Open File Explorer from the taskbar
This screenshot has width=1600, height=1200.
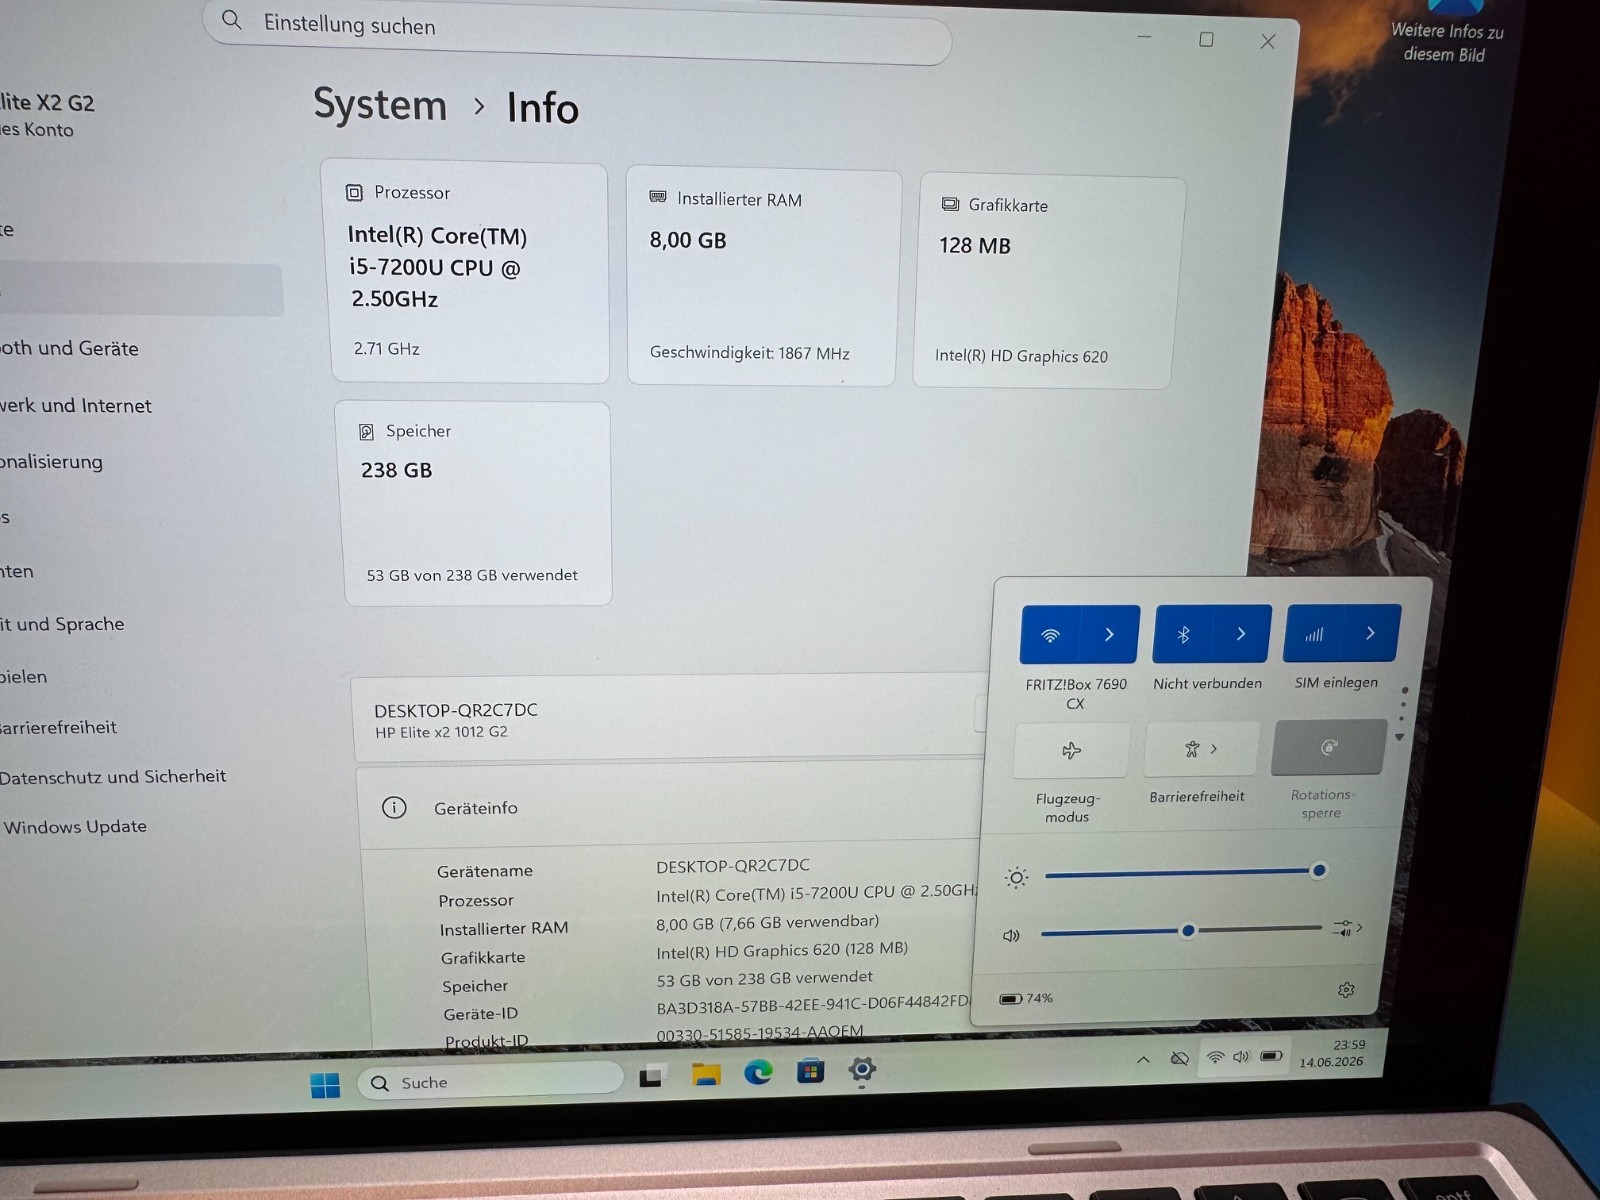click(x=706, y=1076)
